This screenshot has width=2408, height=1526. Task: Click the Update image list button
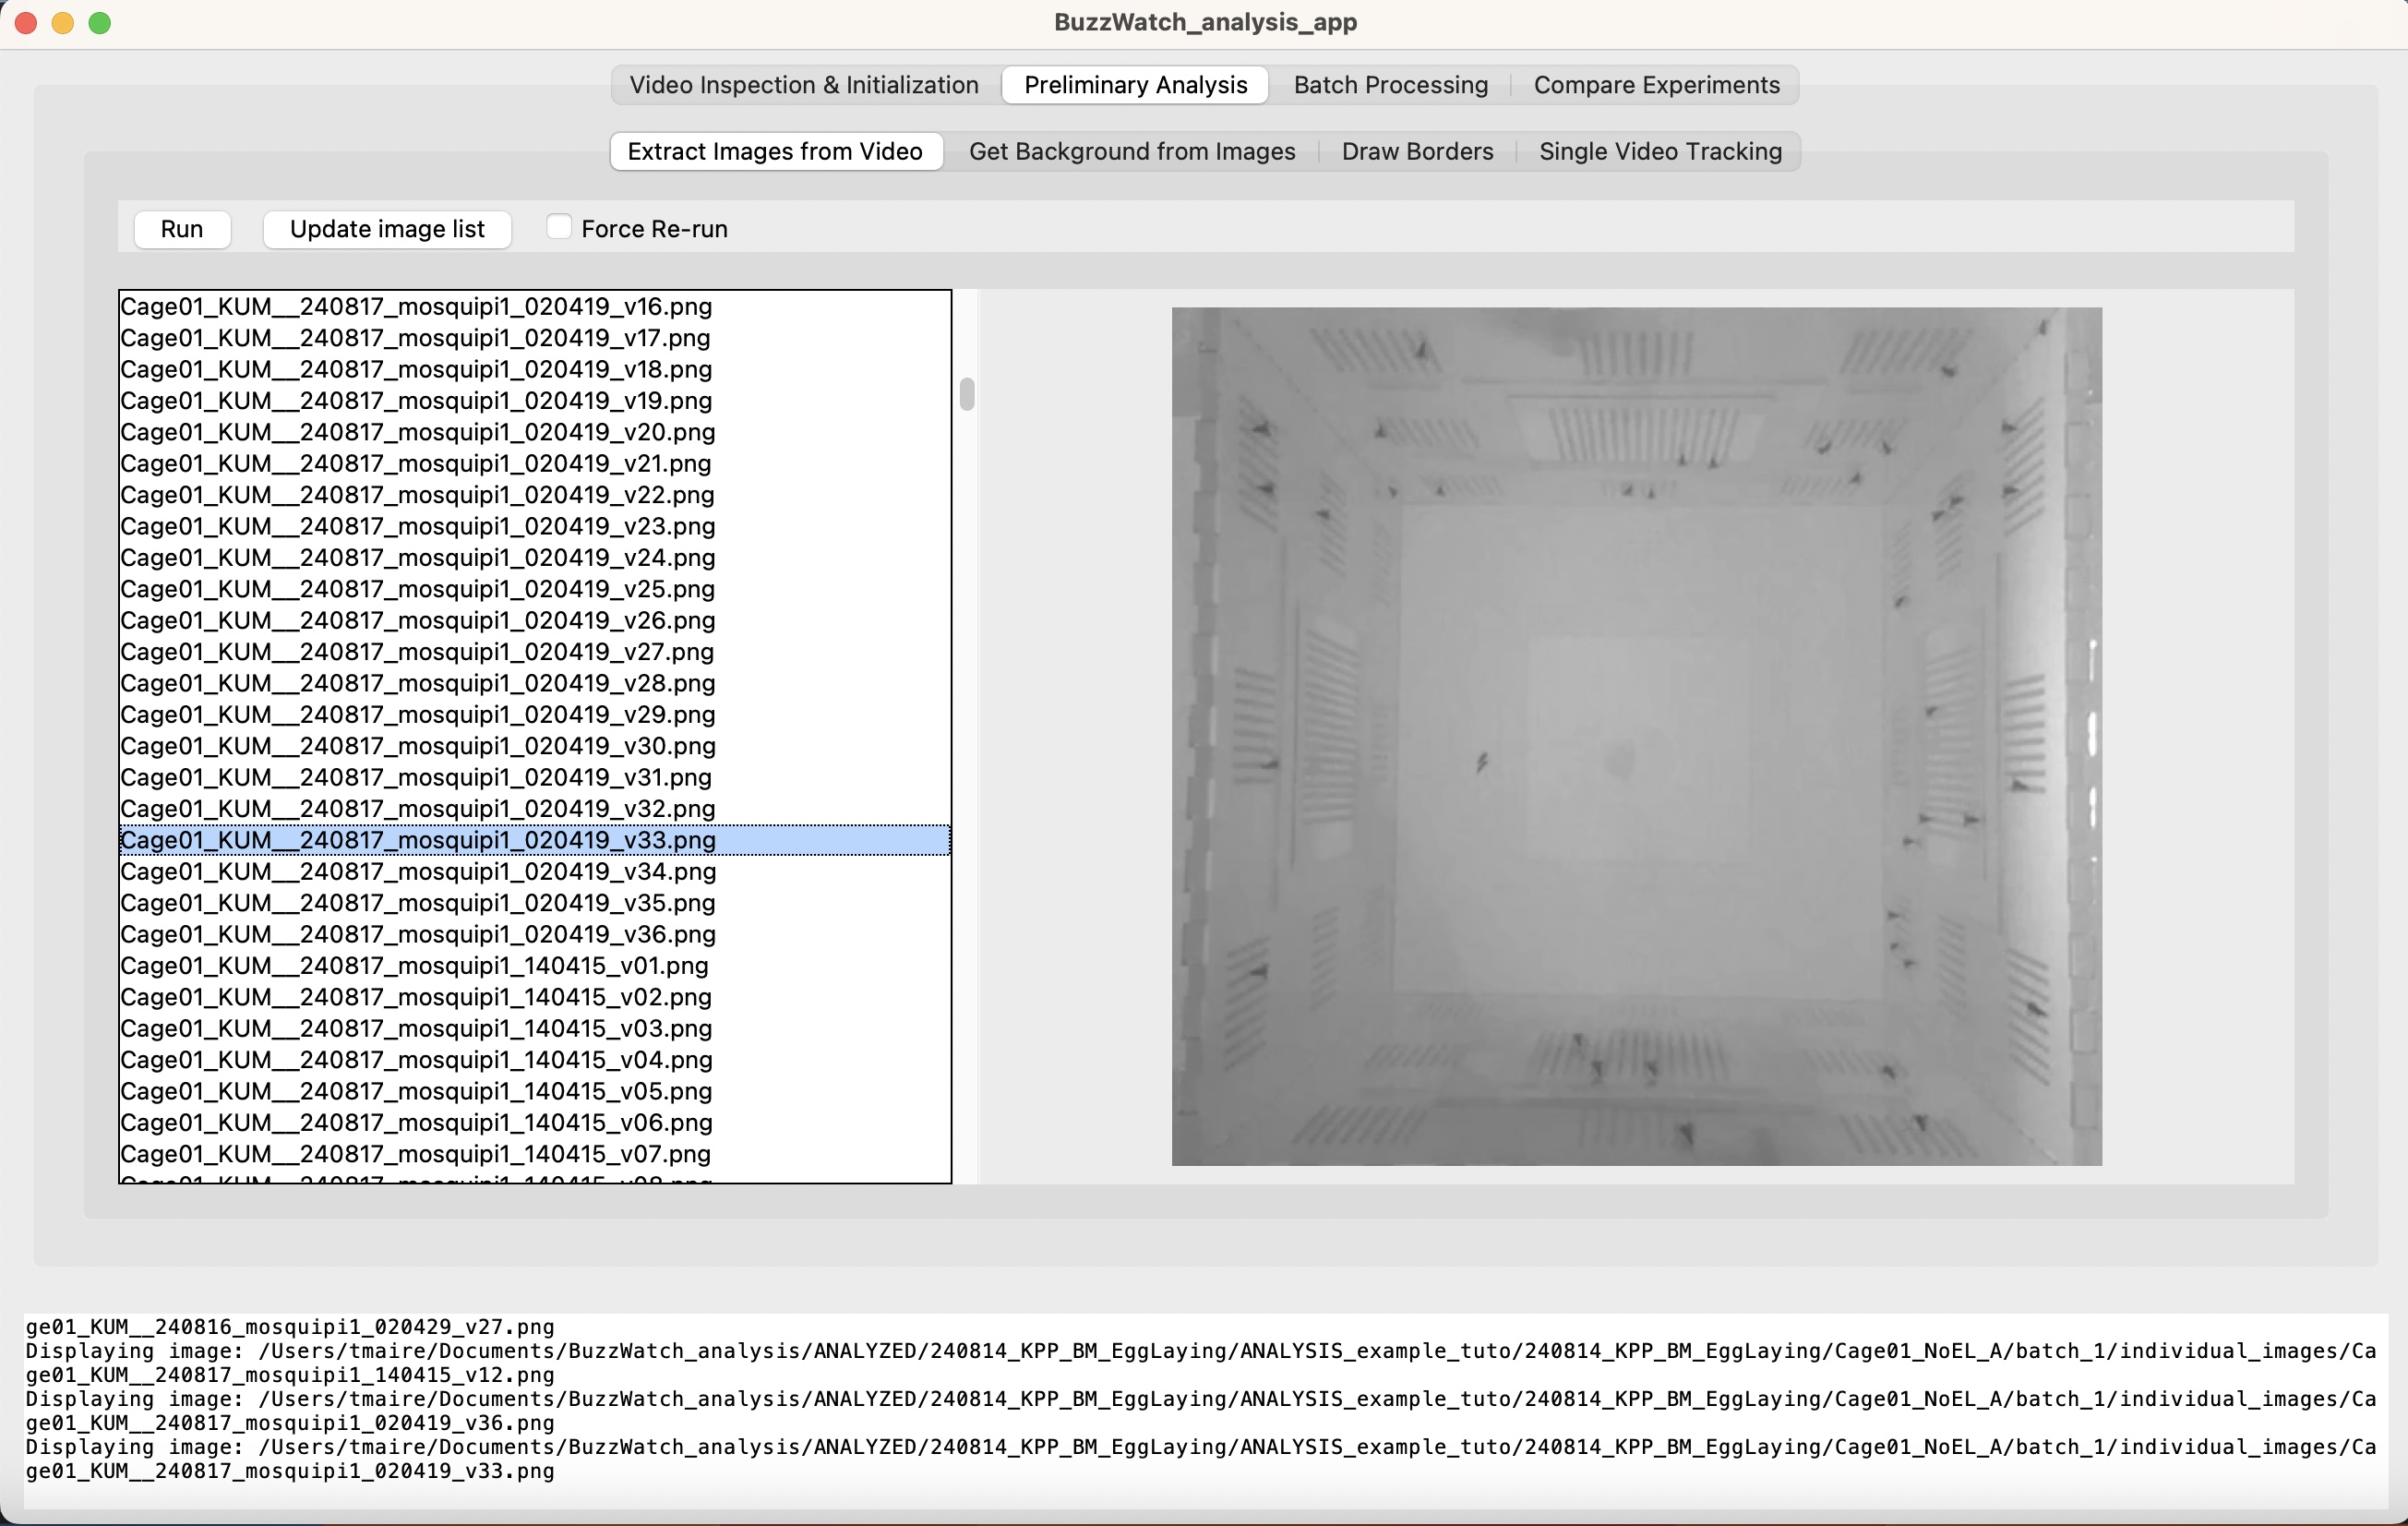coord(386,228)
